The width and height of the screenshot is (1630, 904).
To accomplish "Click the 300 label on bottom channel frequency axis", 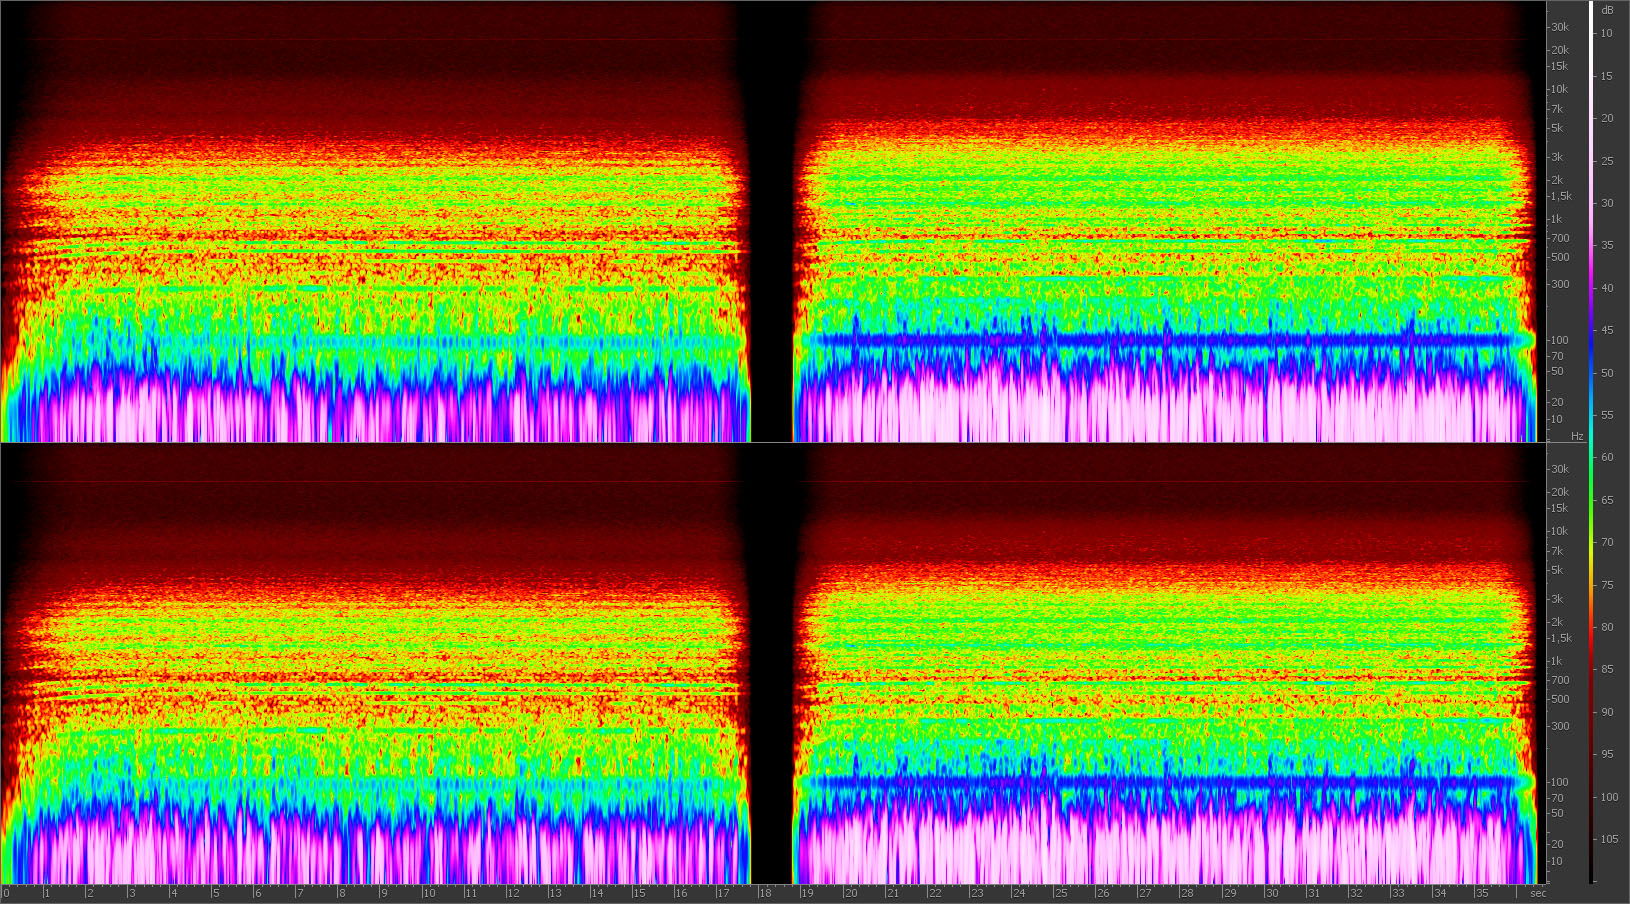I will coord(1559,726).
